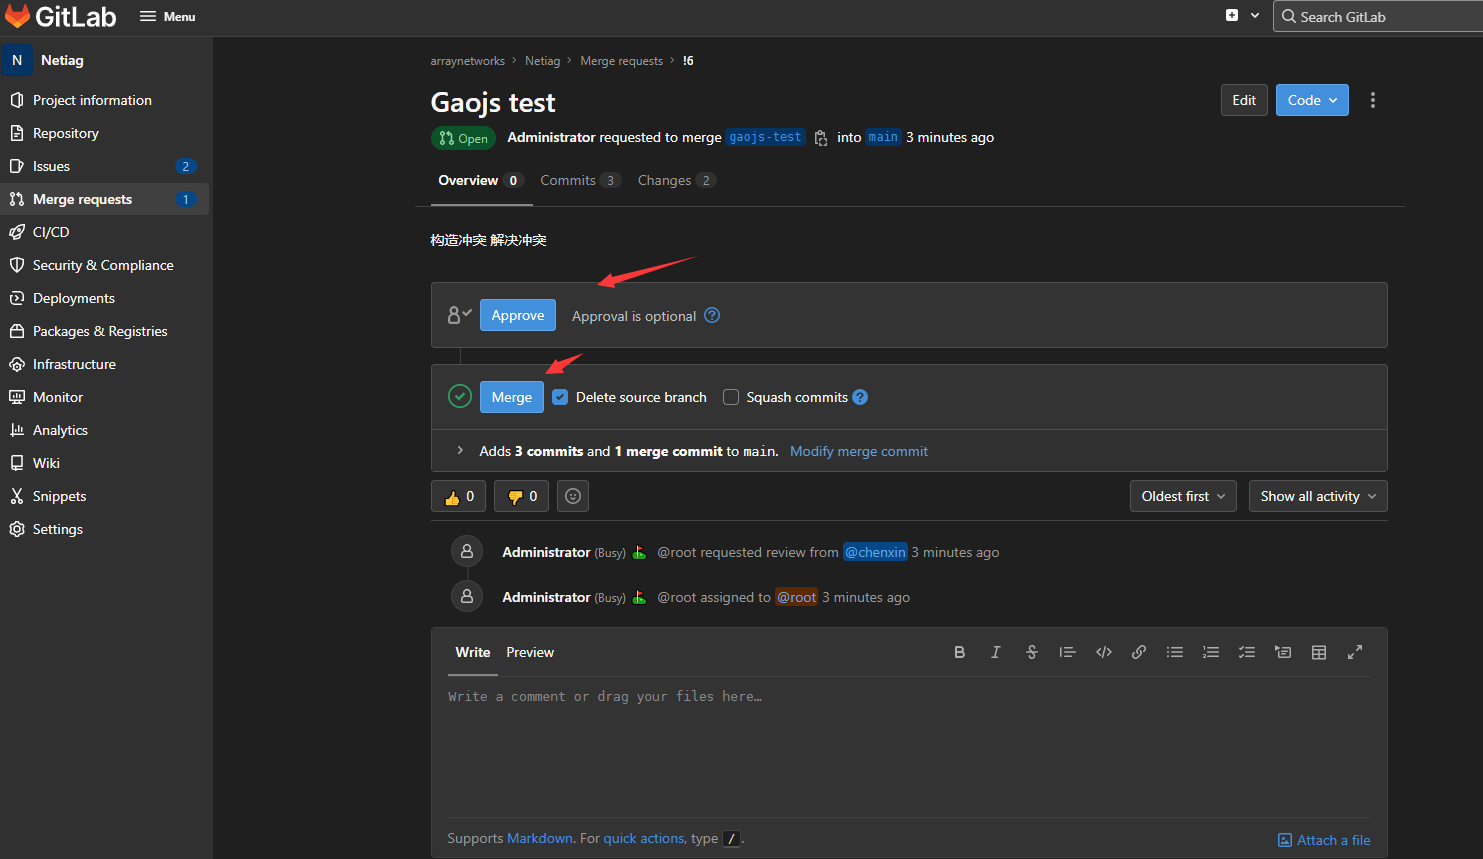The width and height of the screenshot is (1483, 859).
Task: Click the squash commits help icon
Action: [860, 397]
